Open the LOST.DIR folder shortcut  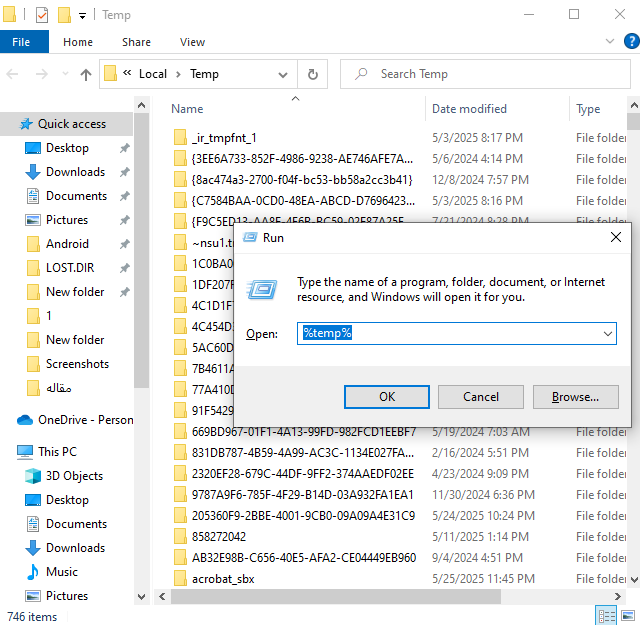(70, 268)
